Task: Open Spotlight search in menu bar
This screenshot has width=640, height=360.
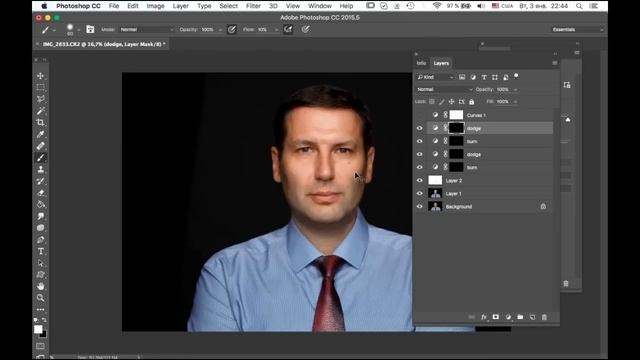Action: [x=579, y=6]
